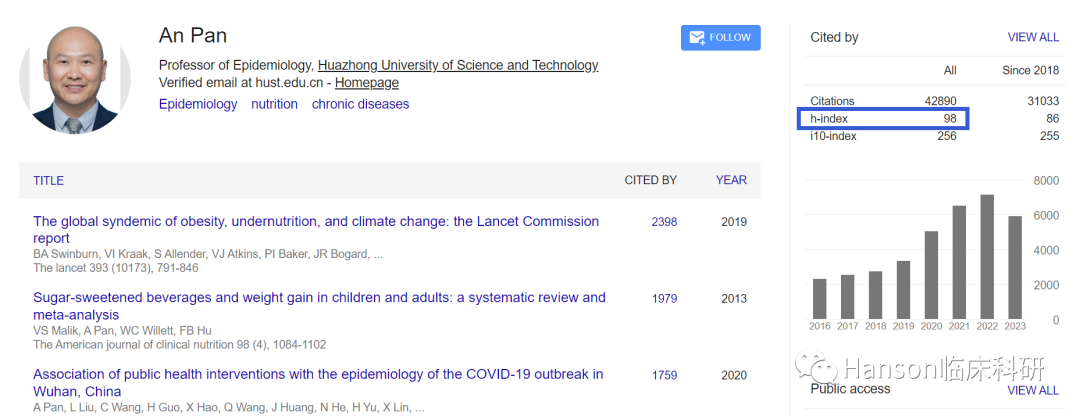Select the Epidemiology interest tag

pos(198,104)
